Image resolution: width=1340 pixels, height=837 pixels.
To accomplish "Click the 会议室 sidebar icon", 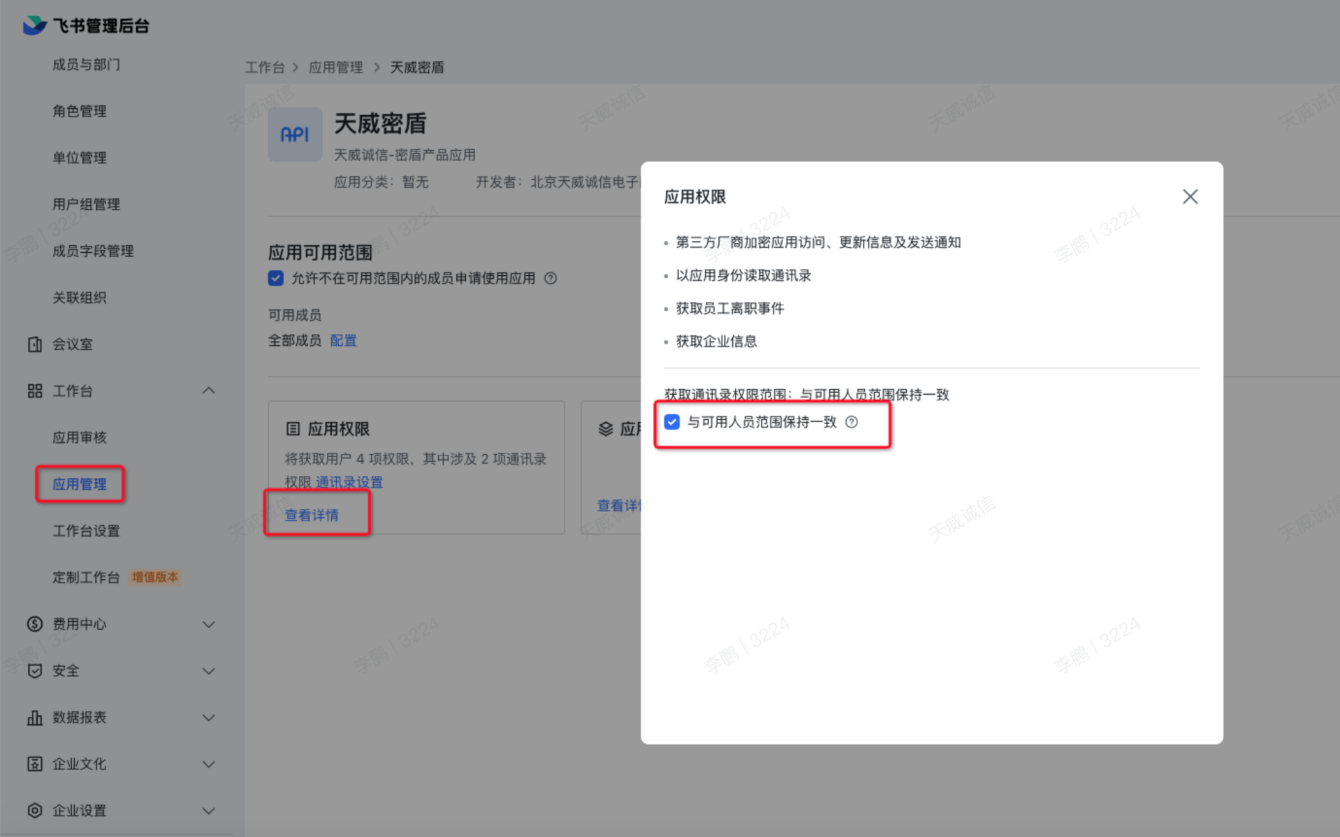I will [35, 344].
